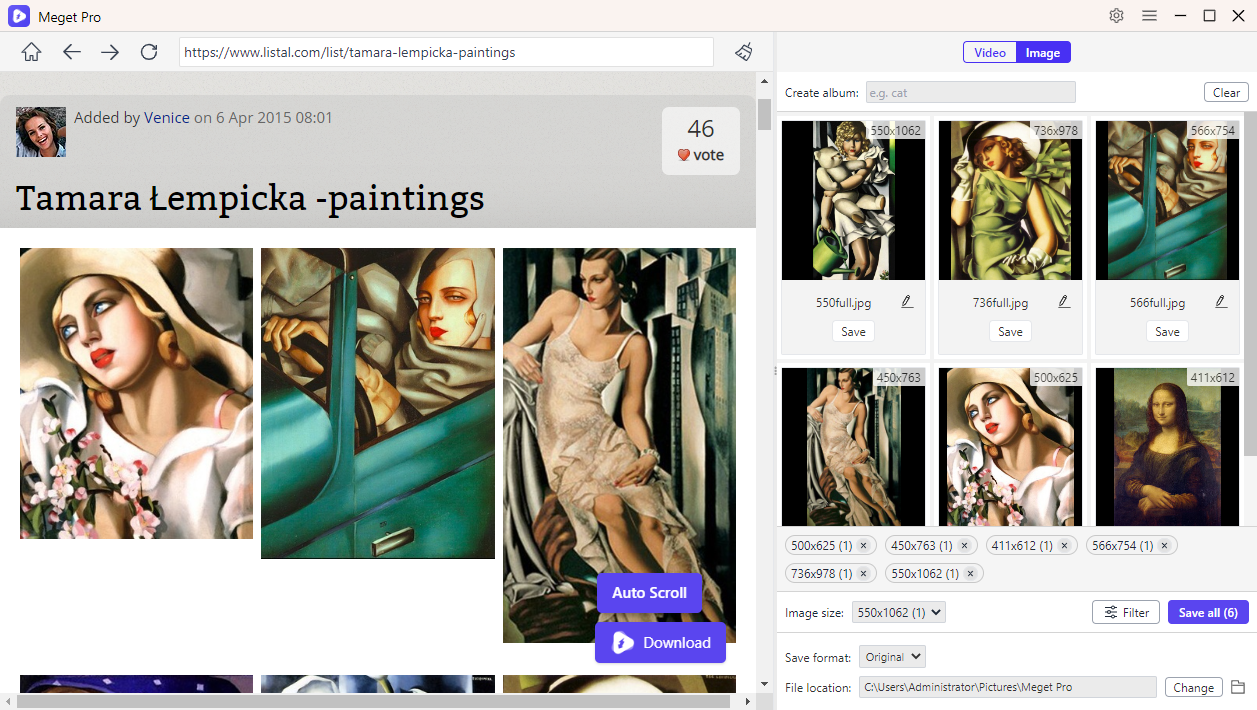Rename 550full.jpg with pencil icon

(x=907, y=301)
